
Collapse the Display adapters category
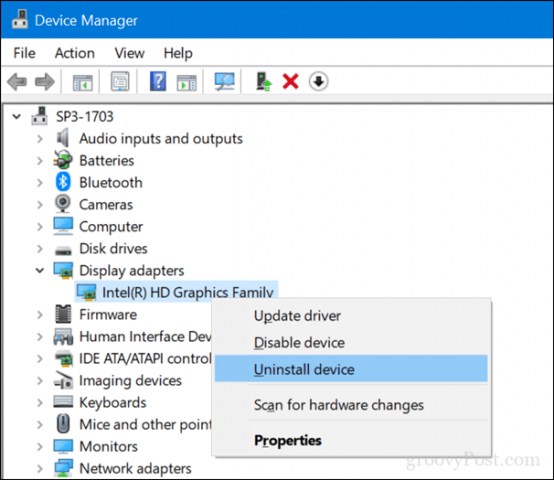pos(40,271)
